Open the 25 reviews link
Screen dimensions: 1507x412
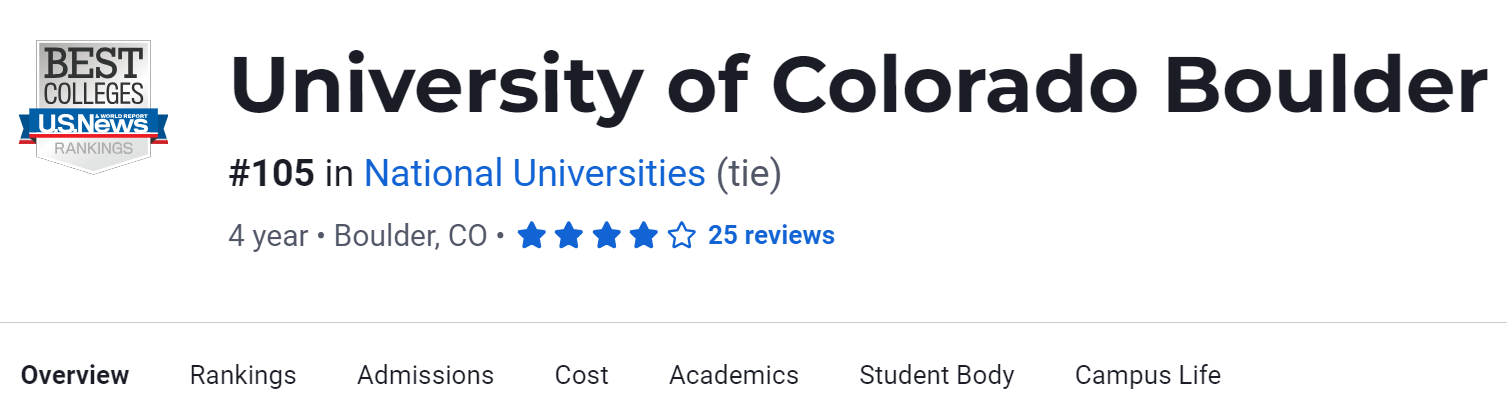(x=771, y=236)
